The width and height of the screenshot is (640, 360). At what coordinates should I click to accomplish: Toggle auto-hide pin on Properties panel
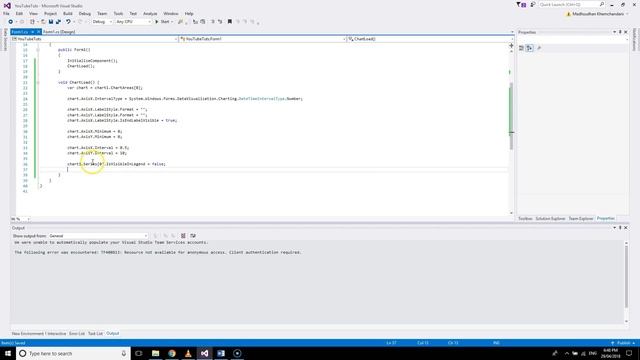(x=620, y=32)
